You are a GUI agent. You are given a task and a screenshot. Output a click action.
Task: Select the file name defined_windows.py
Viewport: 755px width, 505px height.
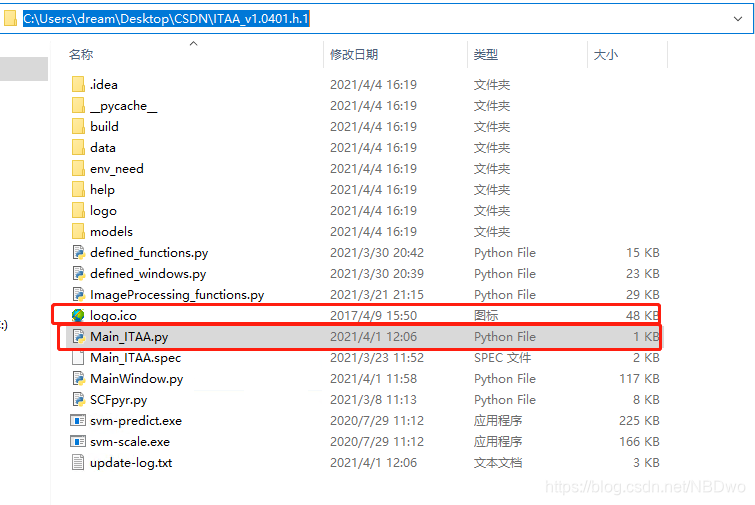pos(148,274)
